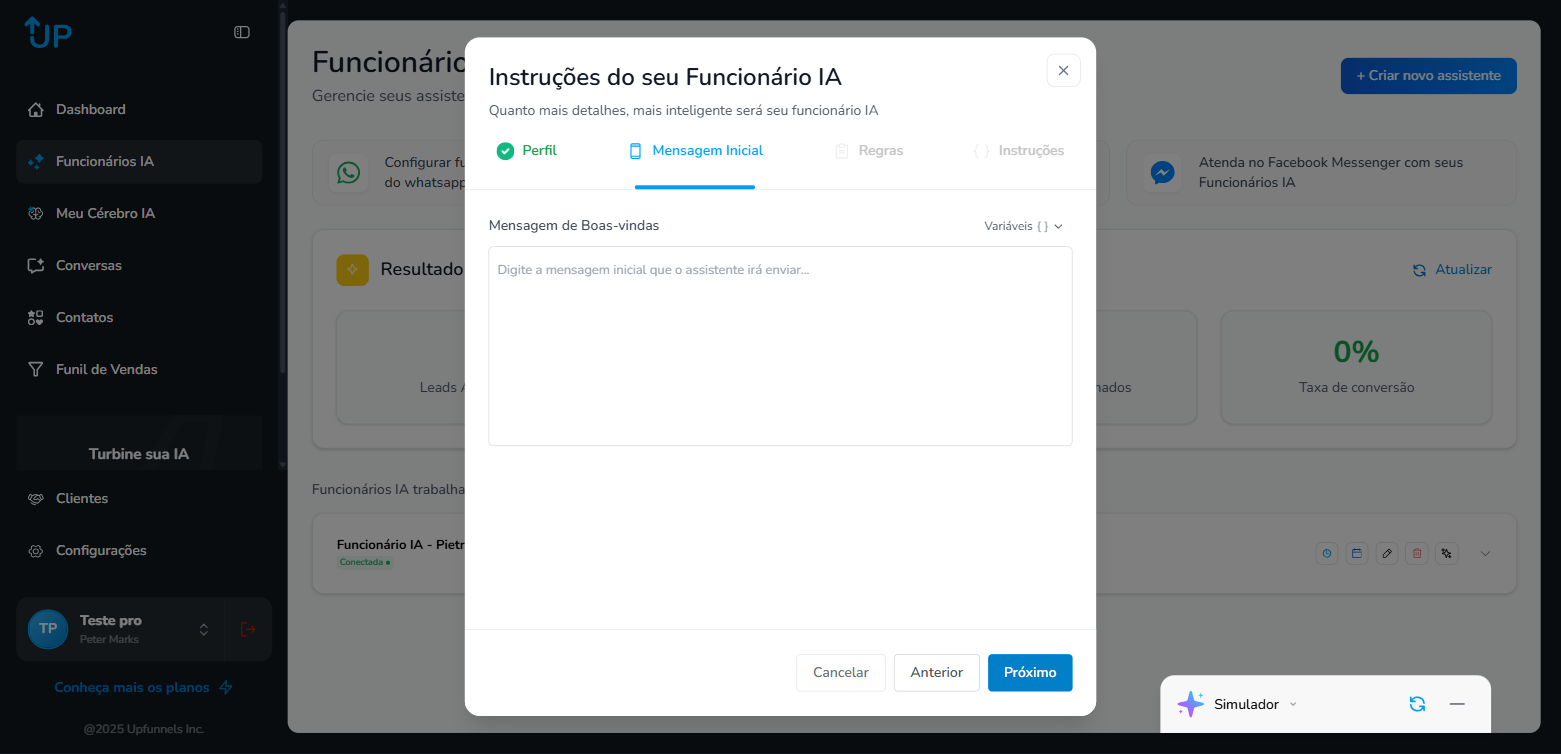Delete the assistant using the trash icon
Viewport: 1561px width, 754px height.
pos(1416,553)
